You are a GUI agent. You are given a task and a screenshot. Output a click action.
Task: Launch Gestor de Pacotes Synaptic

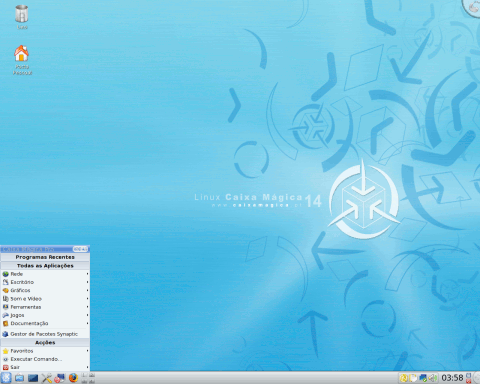(x=45, y=334)
